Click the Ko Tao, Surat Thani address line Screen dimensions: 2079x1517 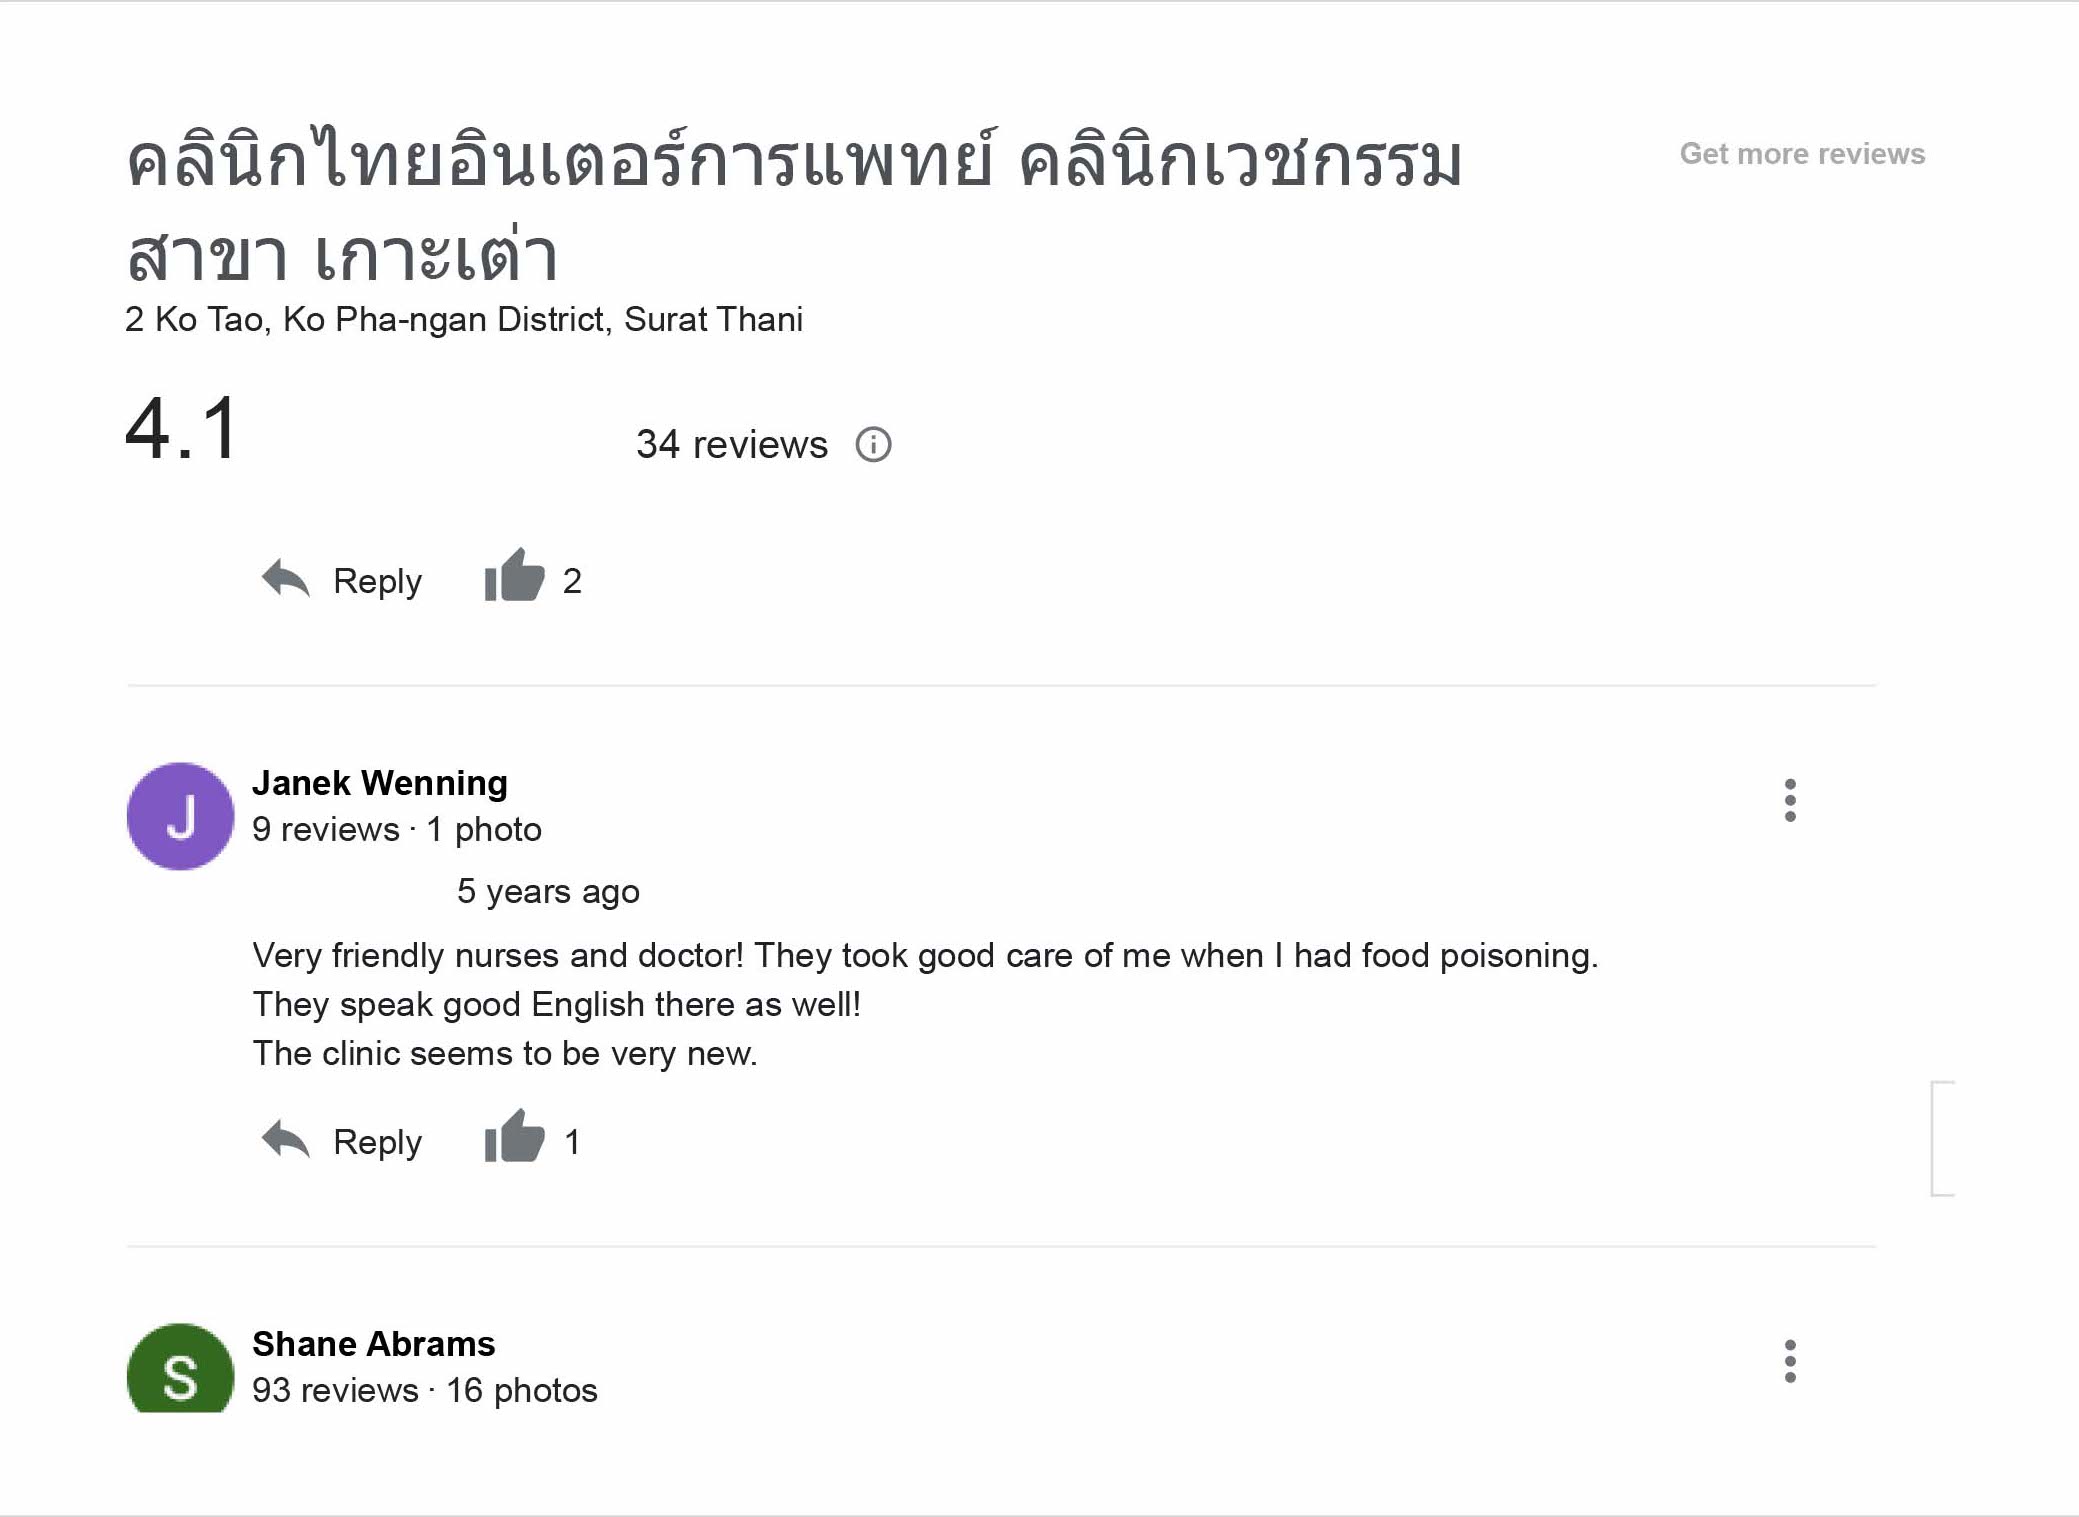463,319
